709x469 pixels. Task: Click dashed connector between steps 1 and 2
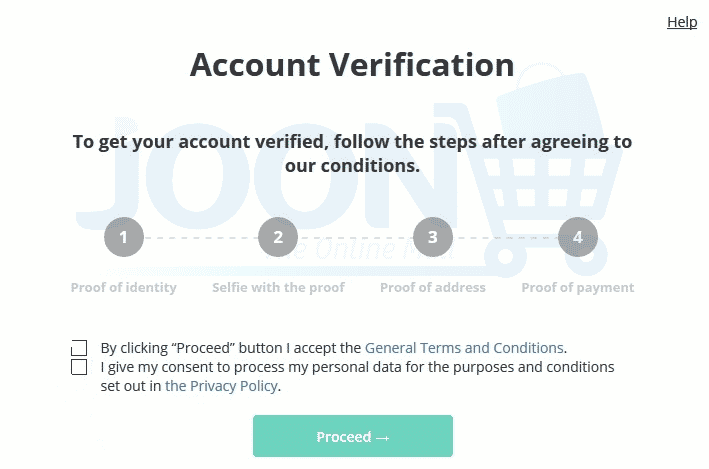pyautogui.click(x=201, y=237)
